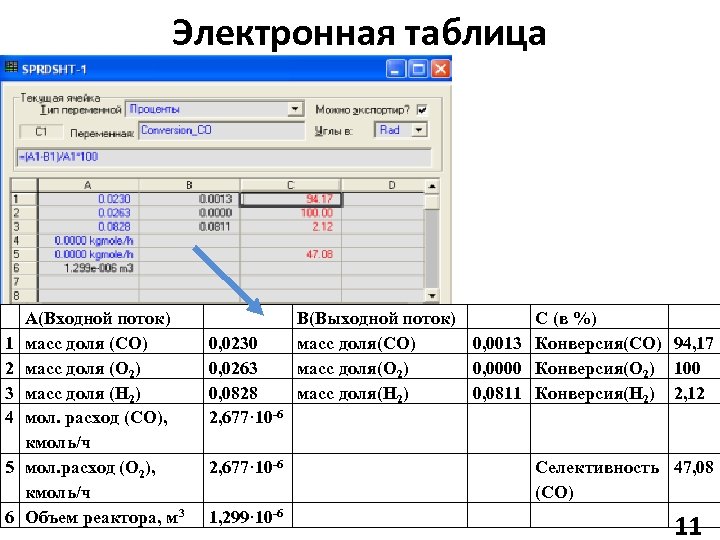Screen dimensions: 720x540
Task: Select column header B
Action: (189, 185)
